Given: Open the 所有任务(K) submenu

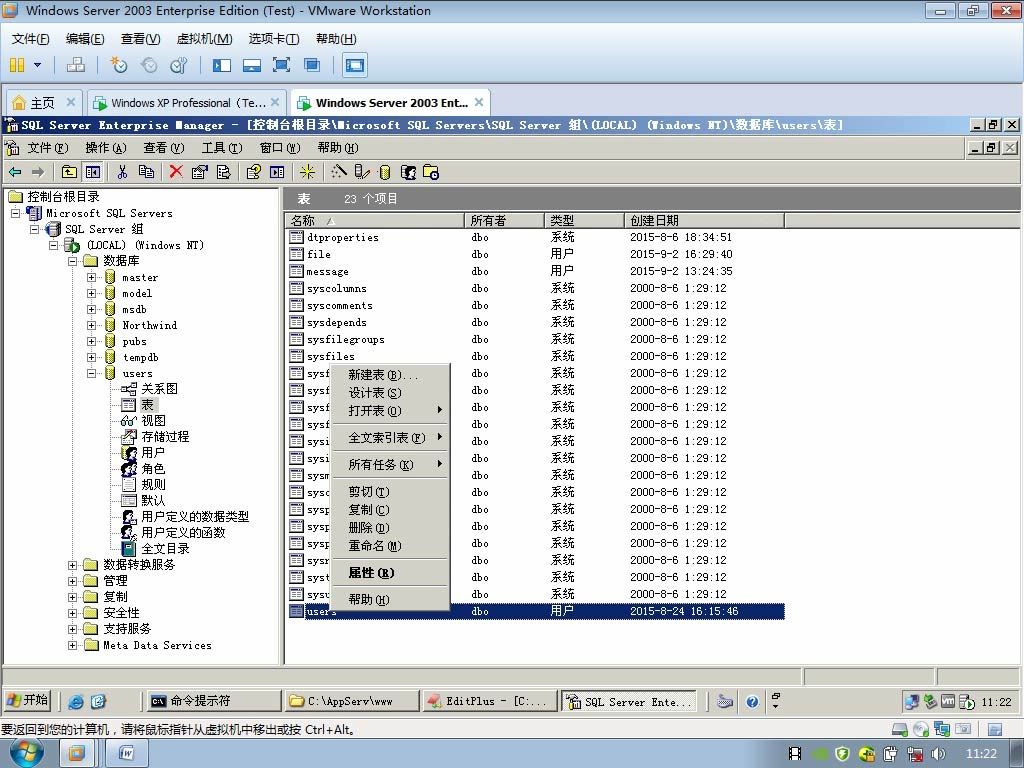Looking at the screenshot, I should pyautogui.click(x=390, y=464).
